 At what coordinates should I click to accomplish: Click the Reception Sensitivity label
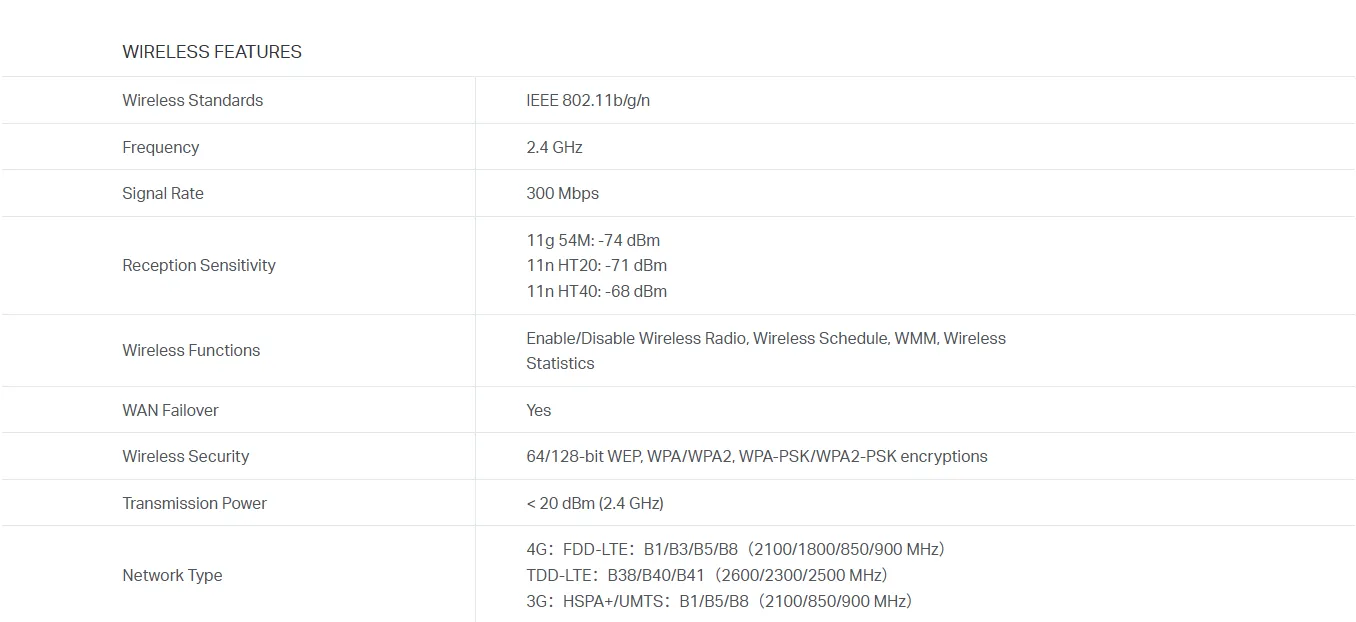[199, 265]
